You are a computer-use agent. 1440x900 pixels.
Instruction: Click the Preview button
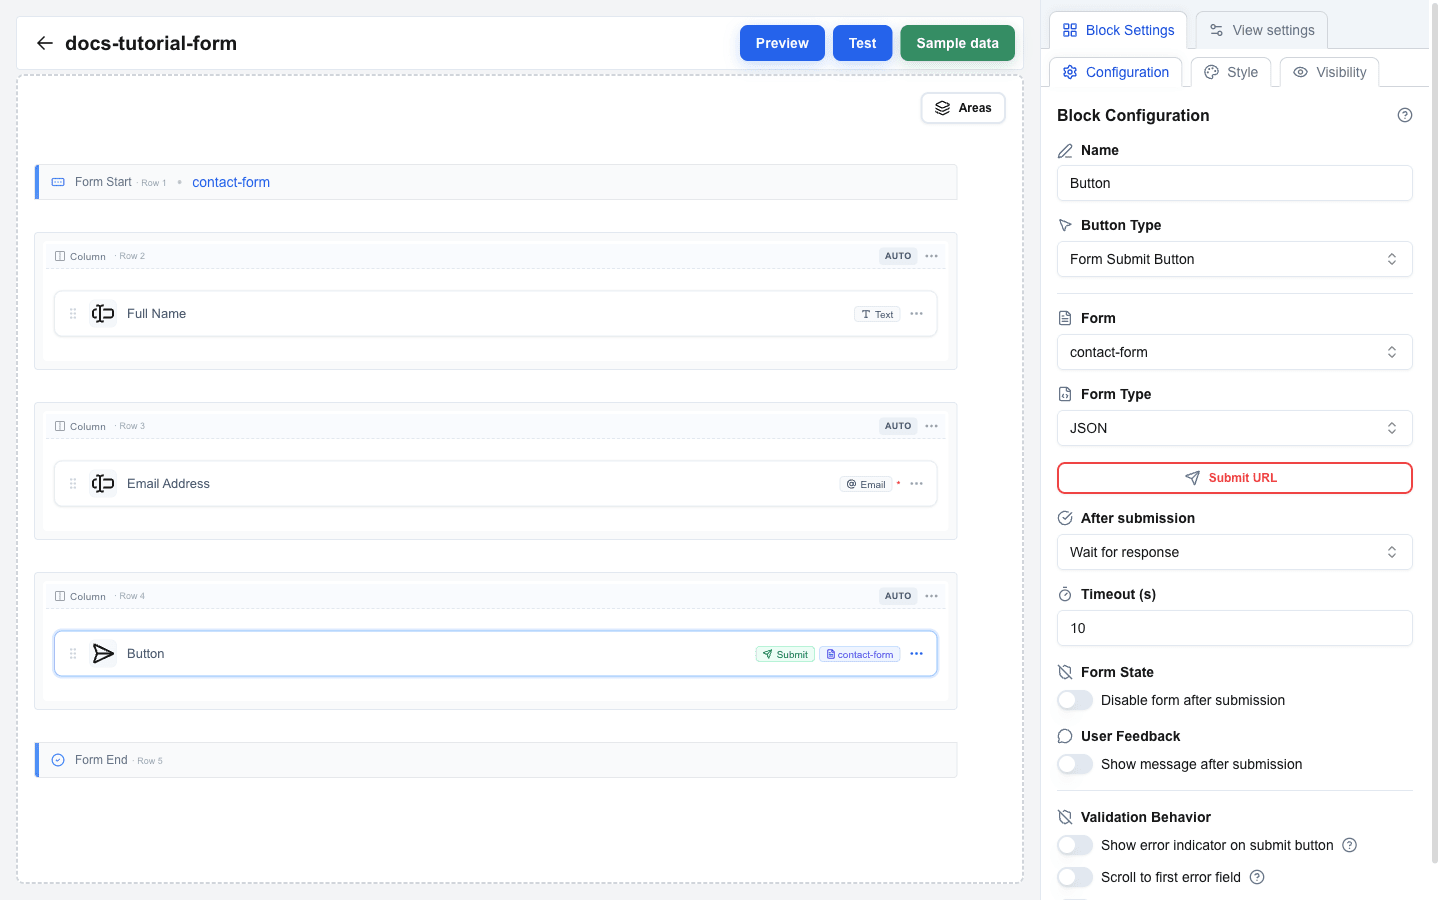[782, 43]
